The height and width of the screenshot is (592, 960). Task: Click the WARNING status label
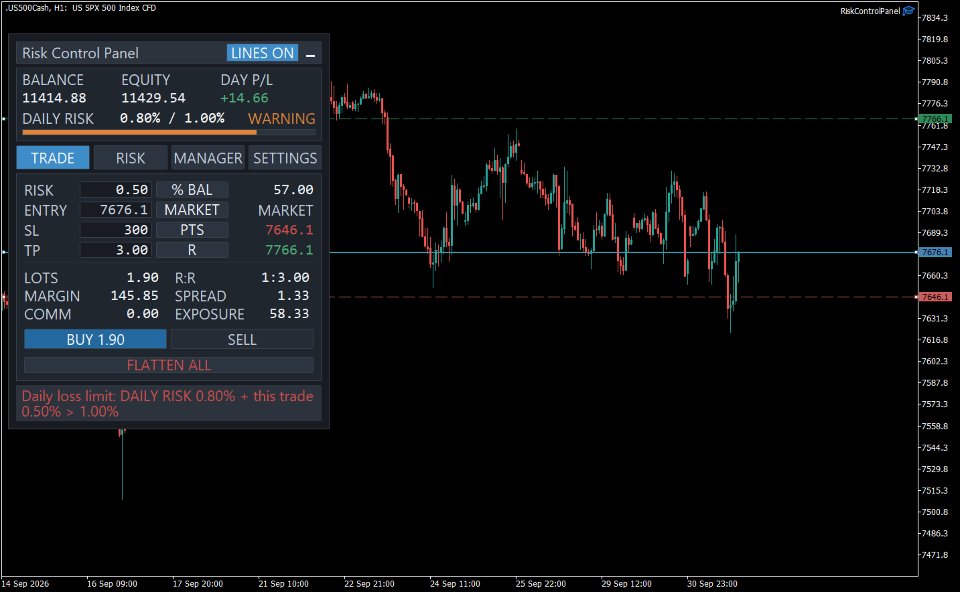pos(282,119)
